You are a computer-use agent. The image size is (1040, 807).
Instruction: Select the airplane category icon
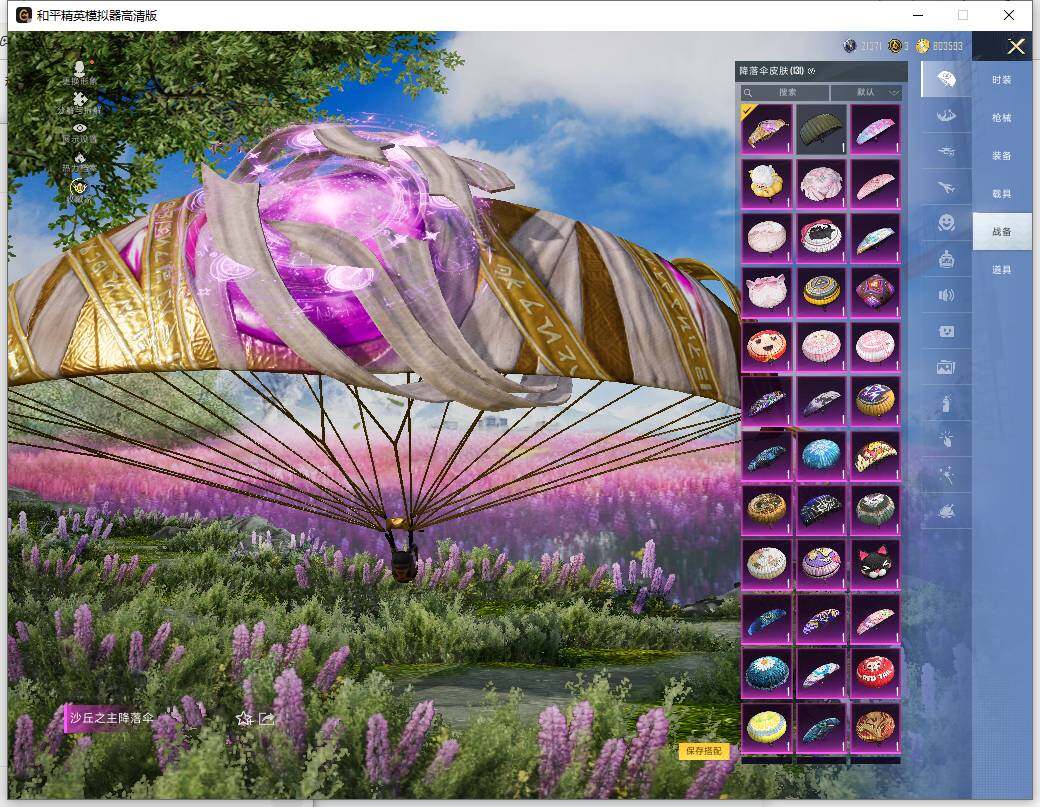946,188
